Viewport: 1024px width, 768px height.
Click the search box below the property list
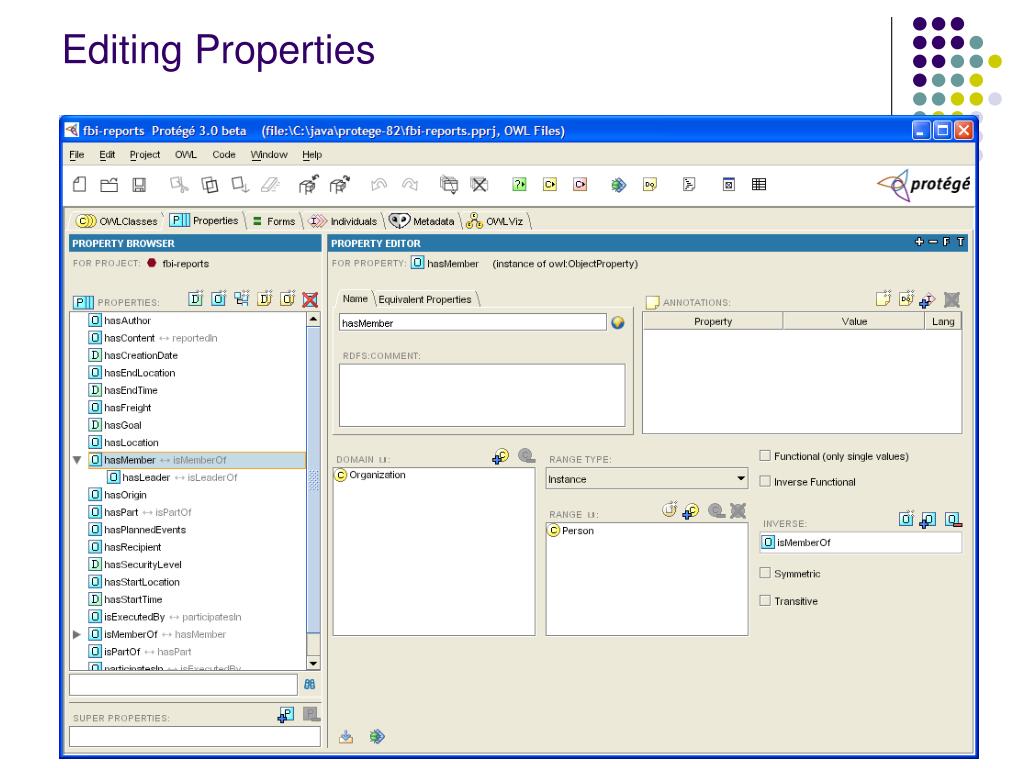(x=184, y=684)
